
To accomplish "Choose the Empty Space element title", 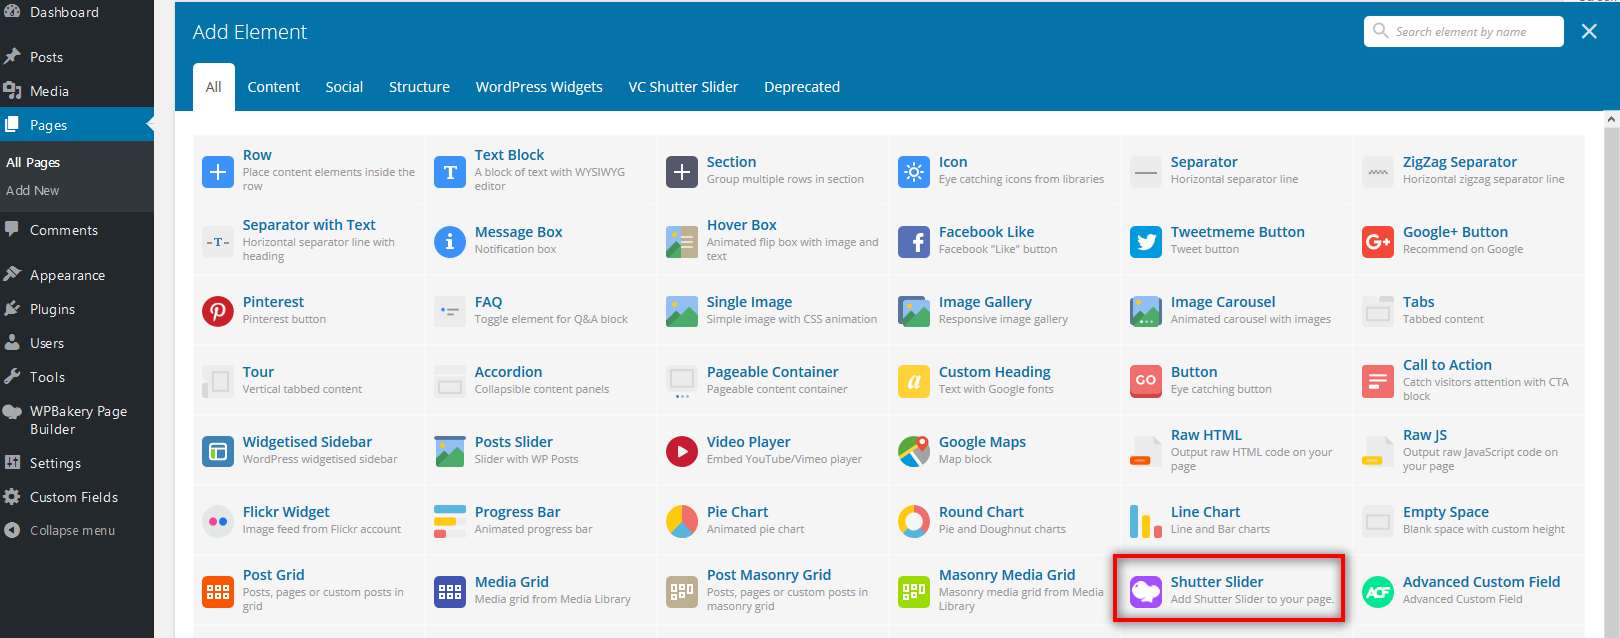I will (x=1445, y=512).
